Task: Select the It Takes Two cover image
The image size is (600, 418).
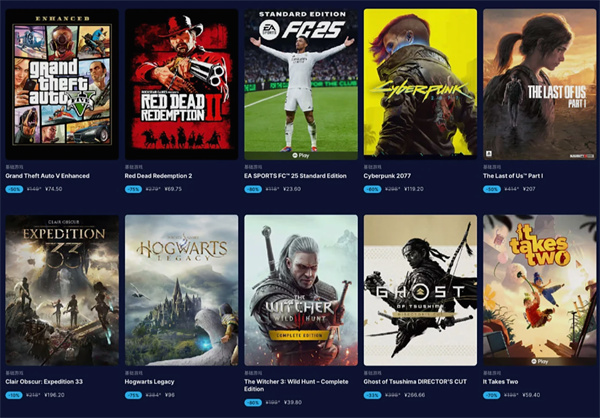Action: tap(540, 290)
